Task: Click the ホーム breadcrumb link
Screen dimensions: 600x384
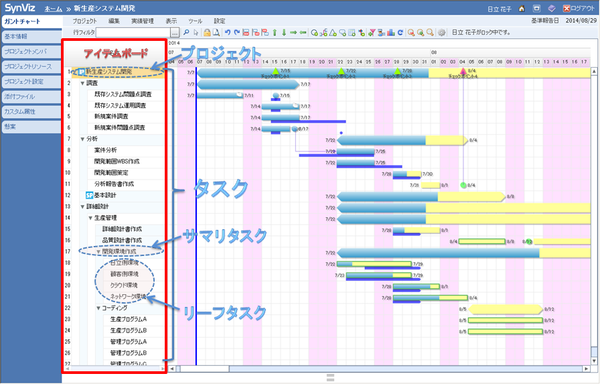Action: pos(53,8)
